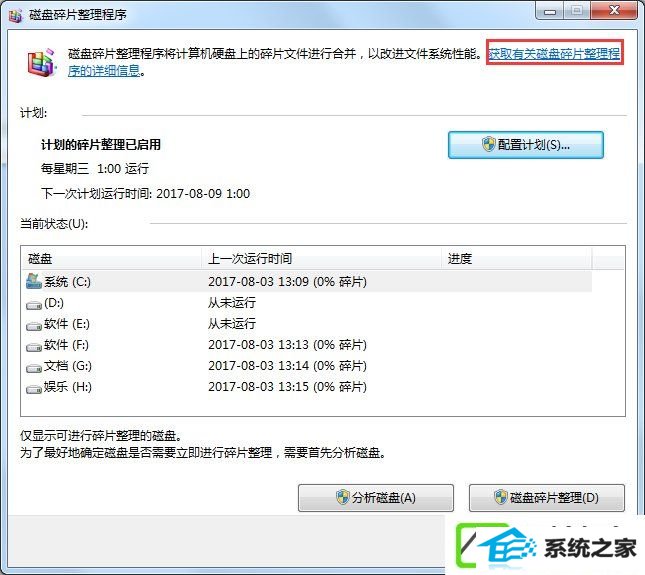Viewport: 645px width, 575px height.
Task: Click the 计划的碎片整理已启用 status text
Action: point(101,145)
